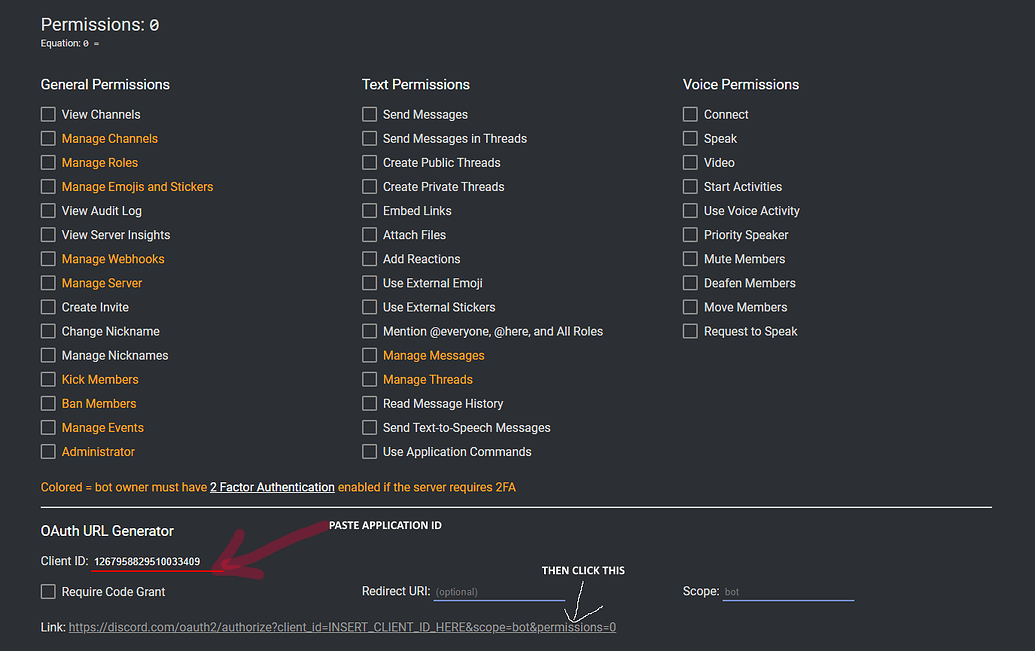Check the View Channels permission
Viewport: 1035px width, 651px height.
[48, 115]
